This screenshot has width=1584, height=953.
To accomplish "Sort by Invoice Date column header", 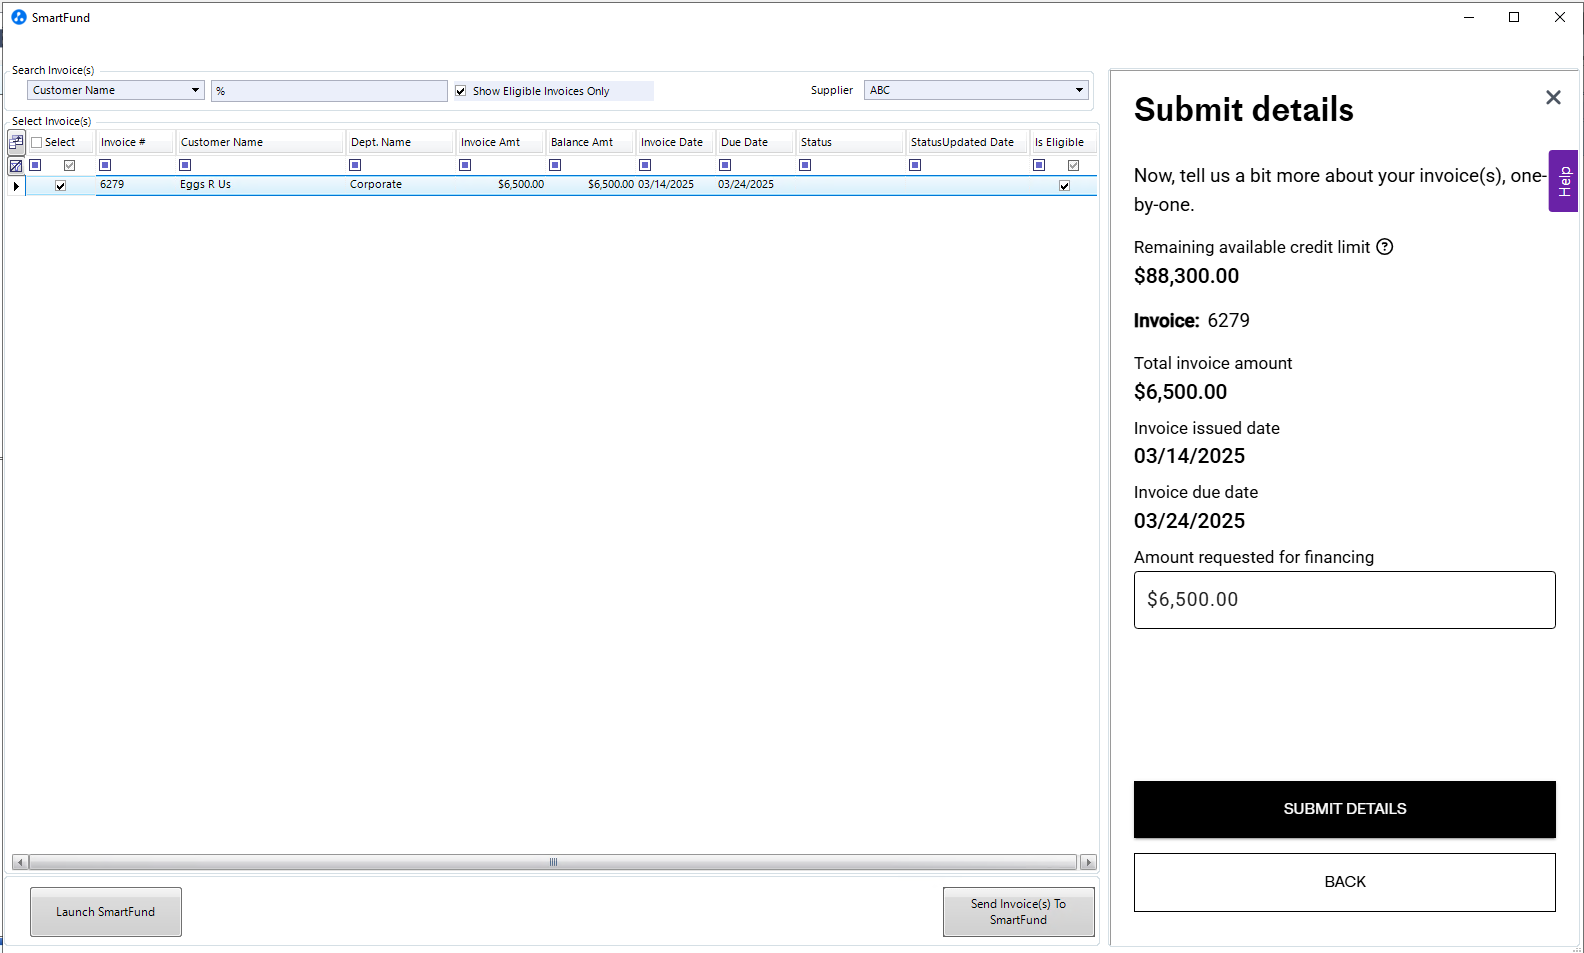I will (675, 142).
